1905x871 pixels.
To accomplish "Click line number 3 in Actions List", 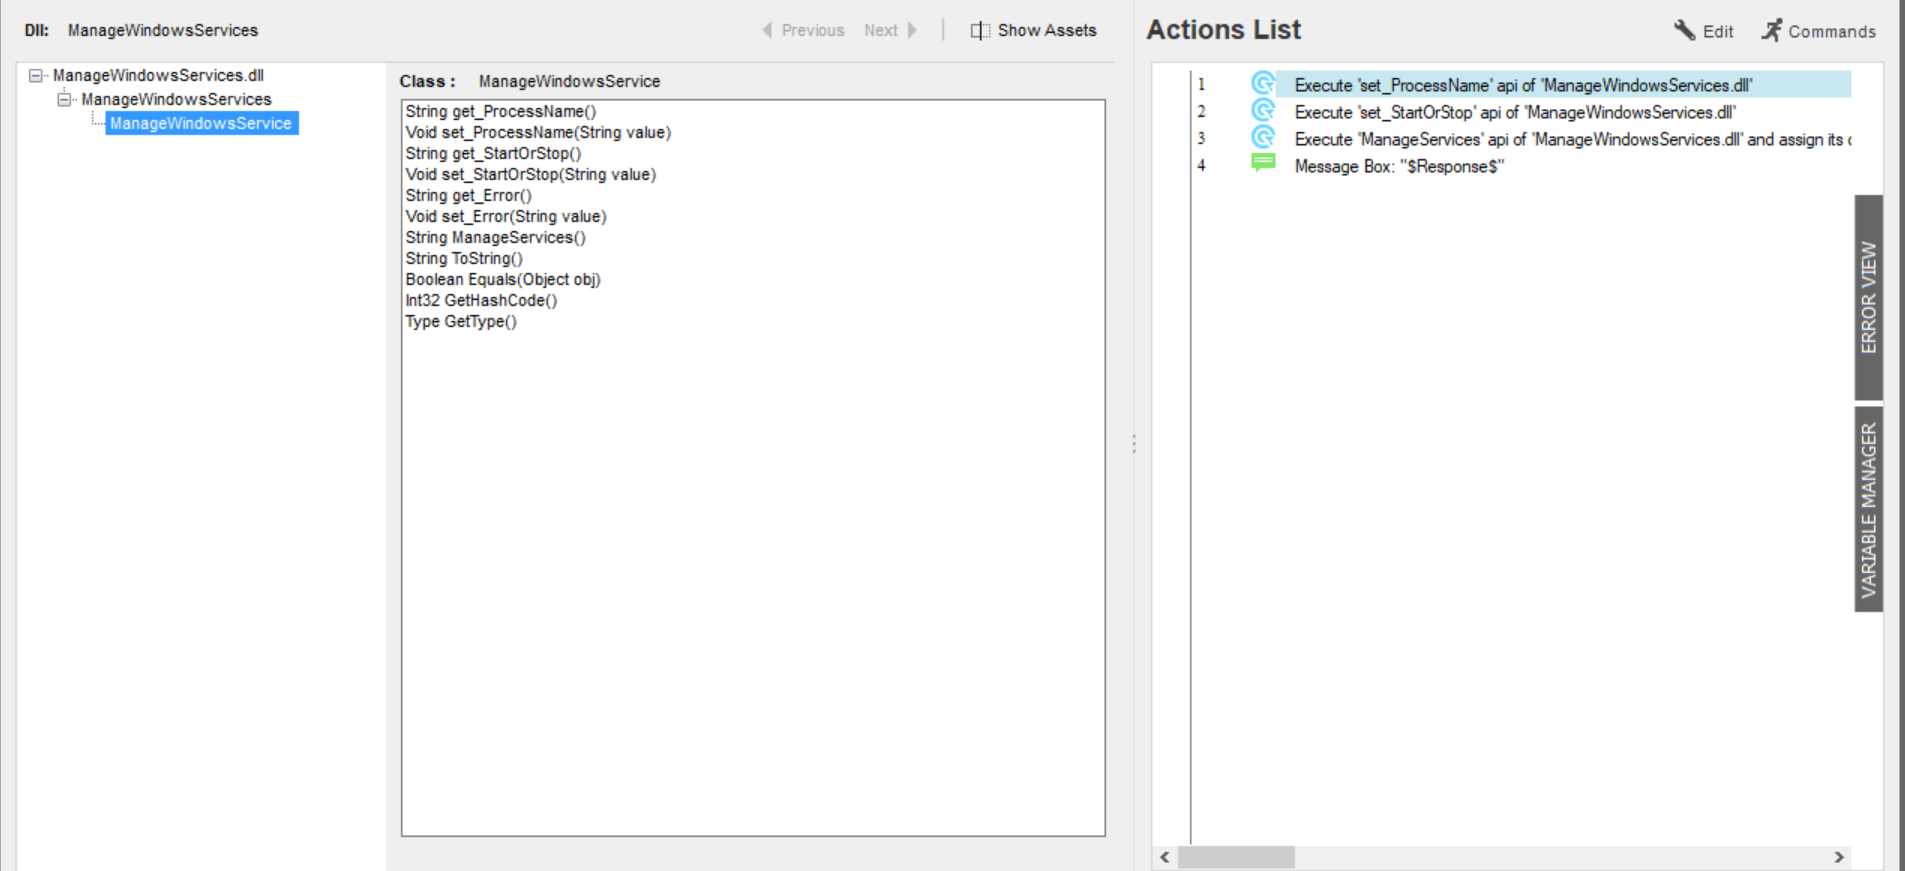I will (1201, 139).
